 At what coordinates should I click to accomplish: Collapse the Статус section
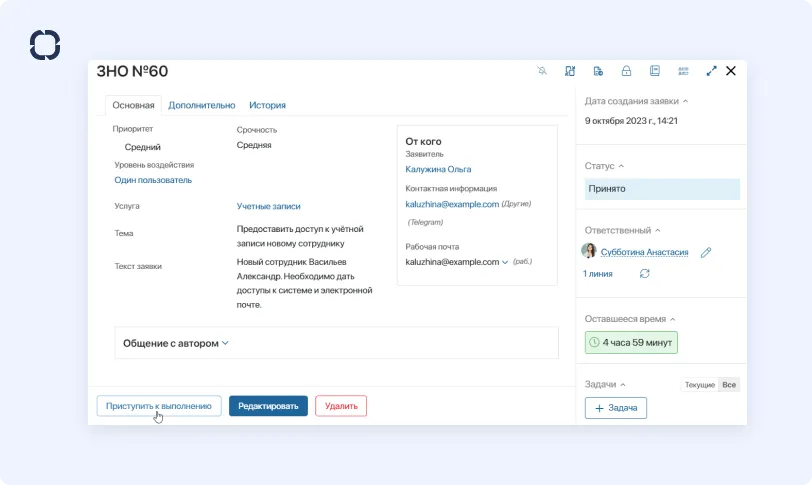tap(621, 166)
